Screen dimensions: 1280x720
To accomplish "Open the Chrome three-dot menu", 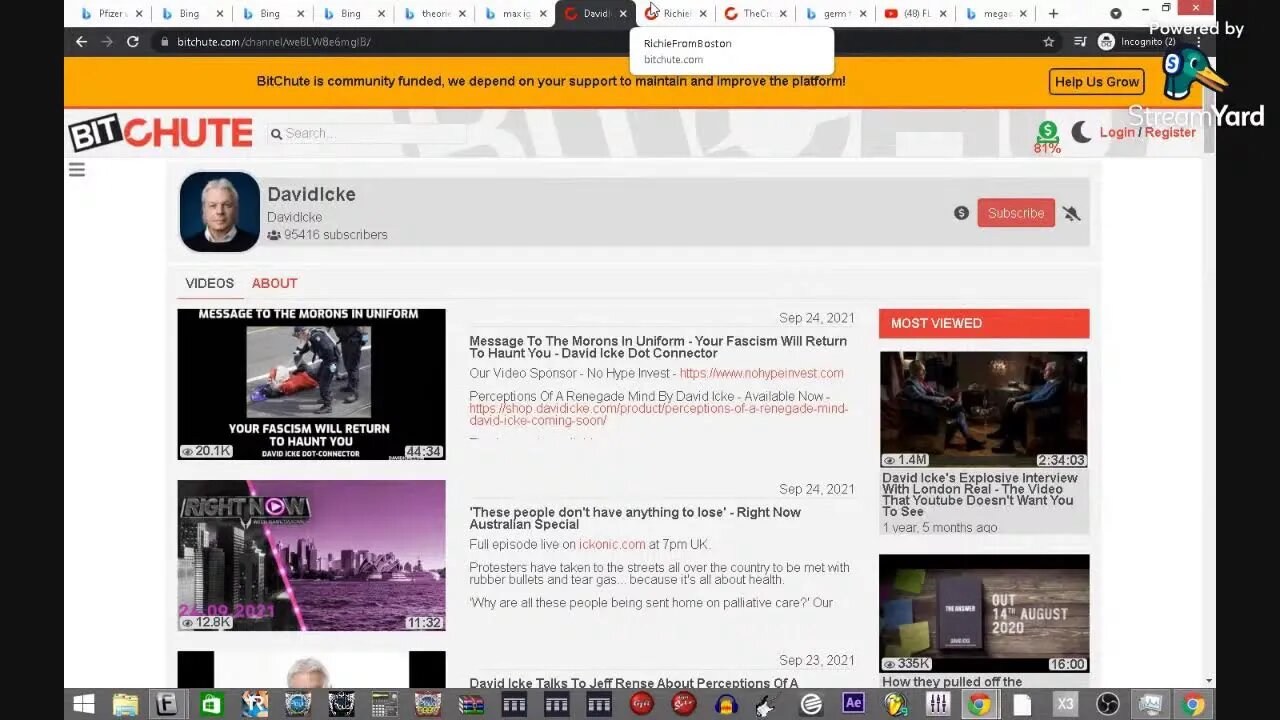I will [1198, 42].
